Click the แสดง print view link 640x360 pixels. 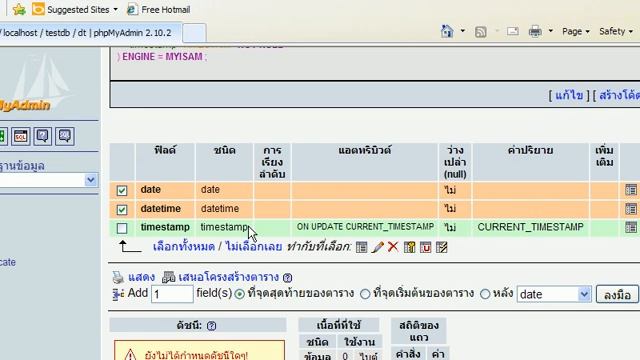click(x=142, y=277)
